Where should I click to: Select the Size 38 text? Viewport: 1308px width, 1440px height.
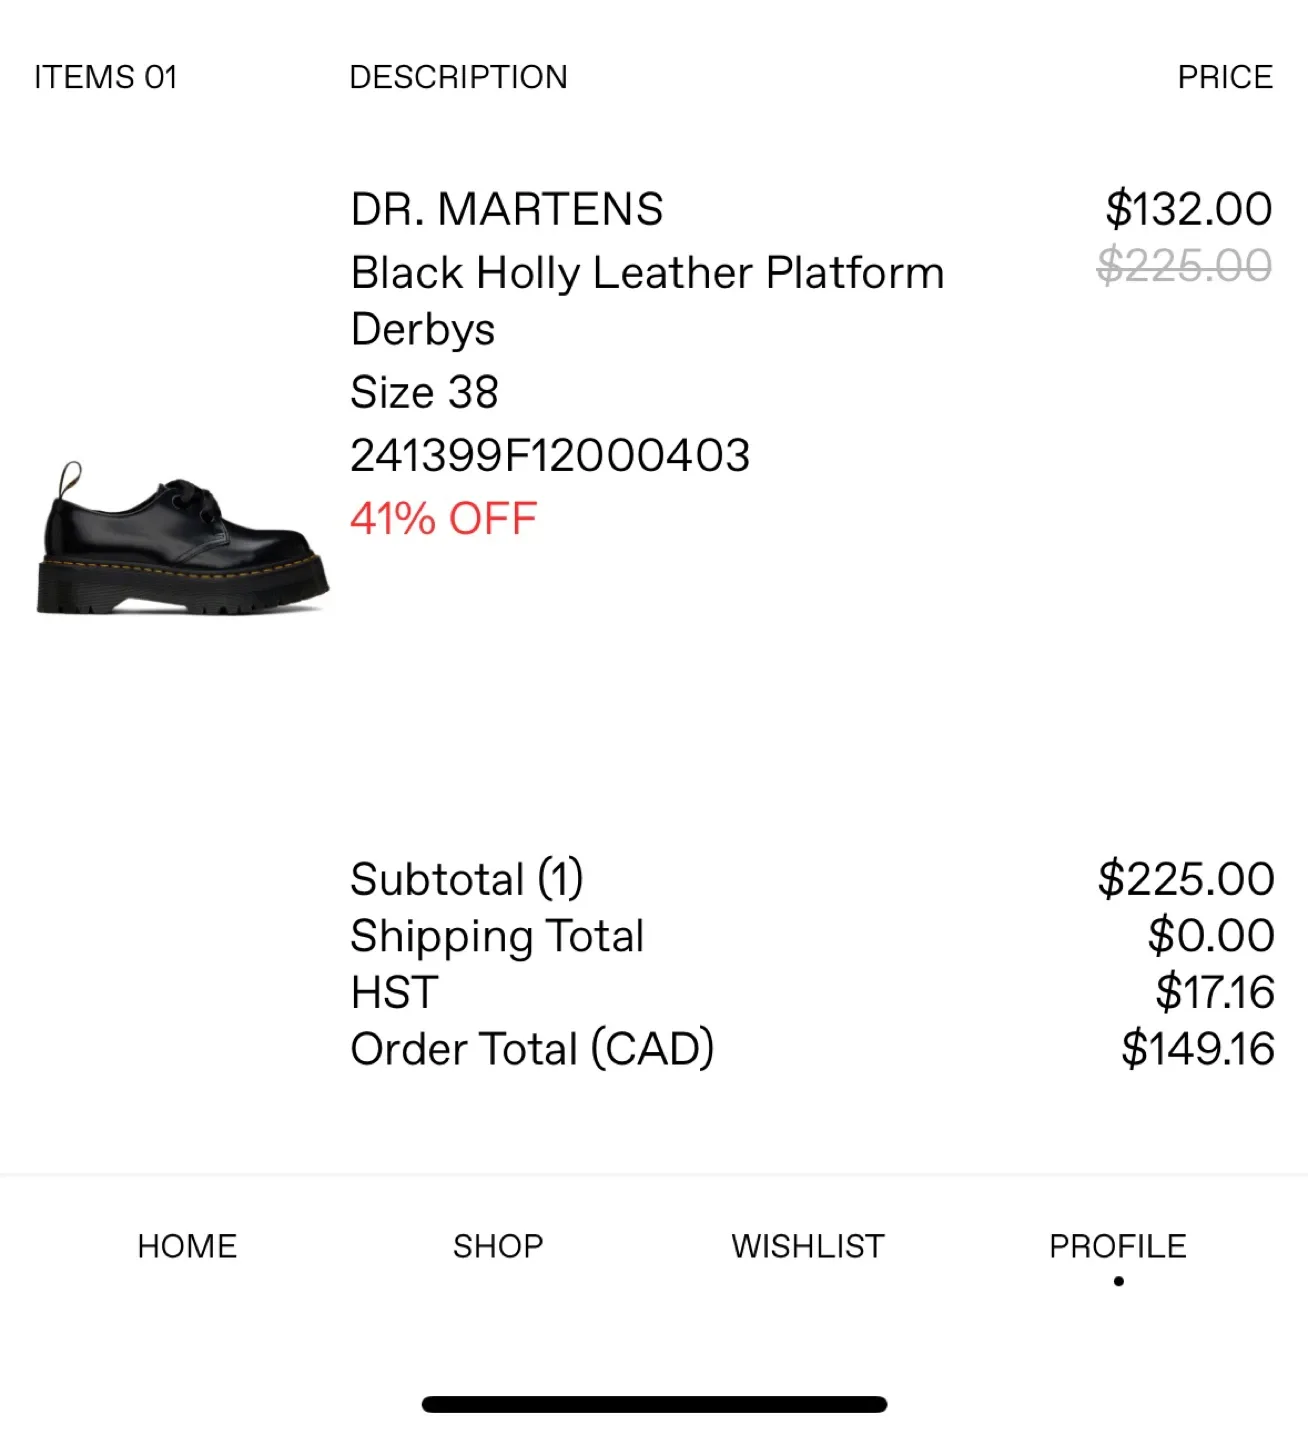point(424,392)
